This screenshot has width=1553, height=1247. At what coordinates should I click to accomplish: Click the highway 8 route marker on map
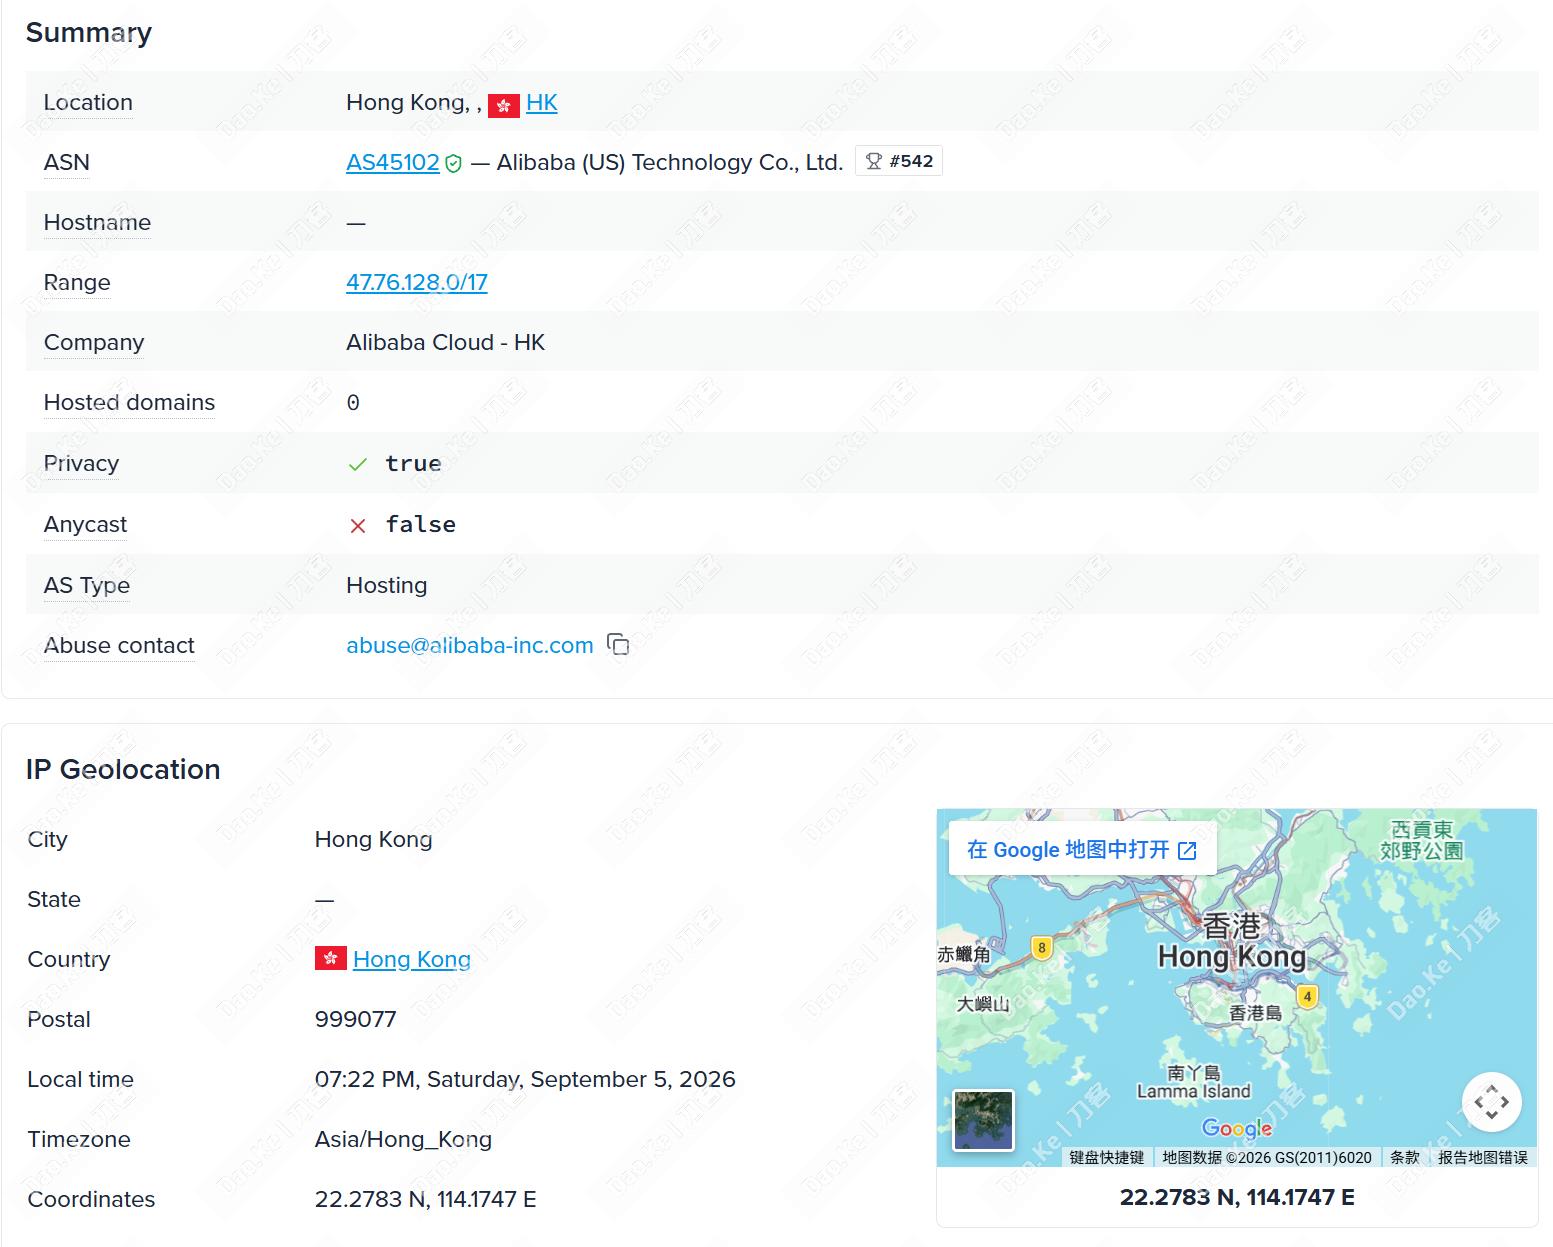click(1041, 947)
